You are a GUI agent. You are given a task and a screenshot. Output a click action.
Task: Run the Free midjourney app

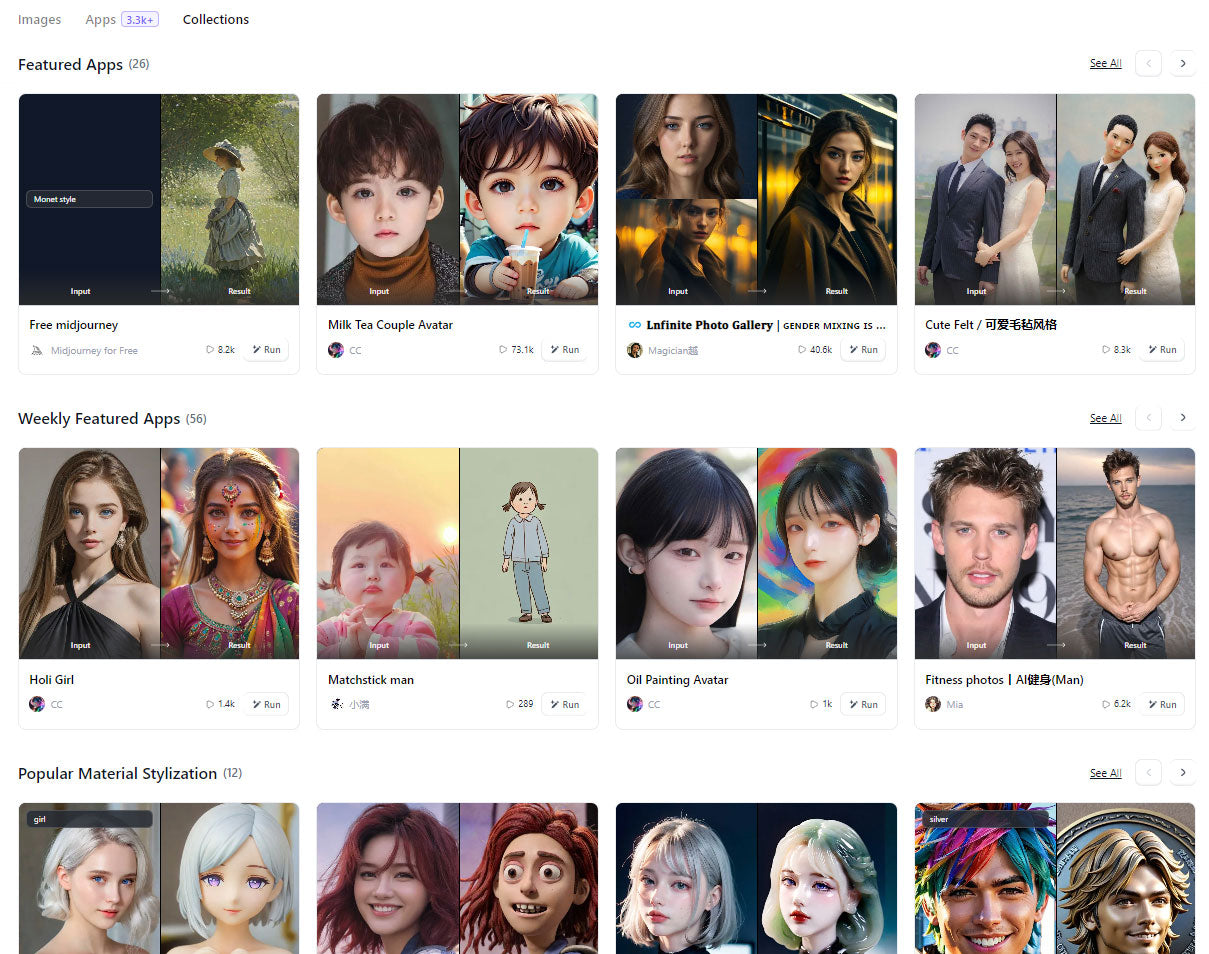tap(266, 350)
